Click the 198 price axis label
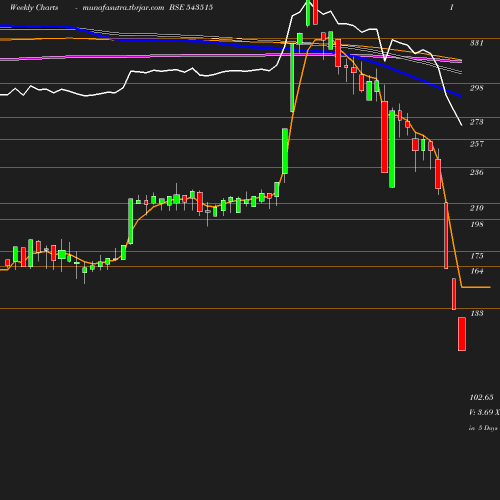The image size is (500, 500). pyautogui.click(x=477, y=224)
